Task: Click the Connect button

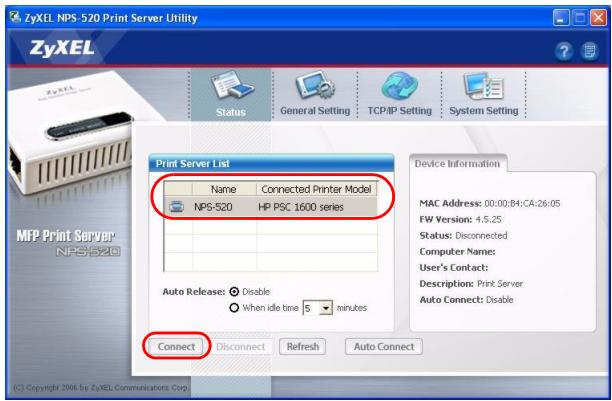Action: pos(176,347)
